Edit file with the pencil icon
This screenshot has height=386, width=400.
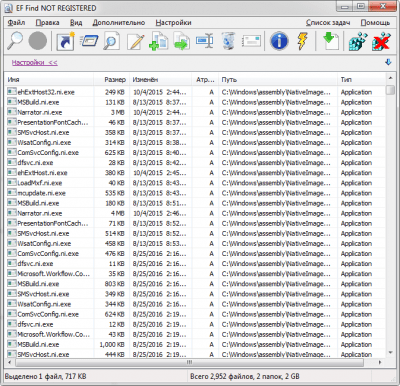coord(136,41)
